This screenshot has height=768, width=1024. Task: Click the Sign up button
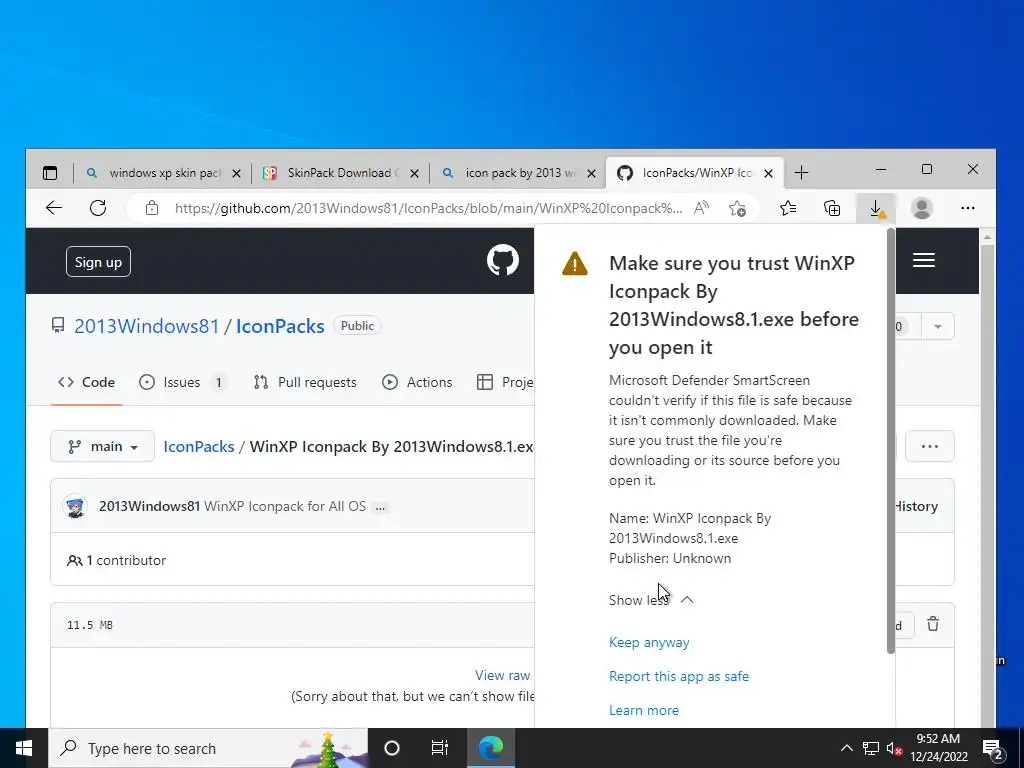(98, 262)
